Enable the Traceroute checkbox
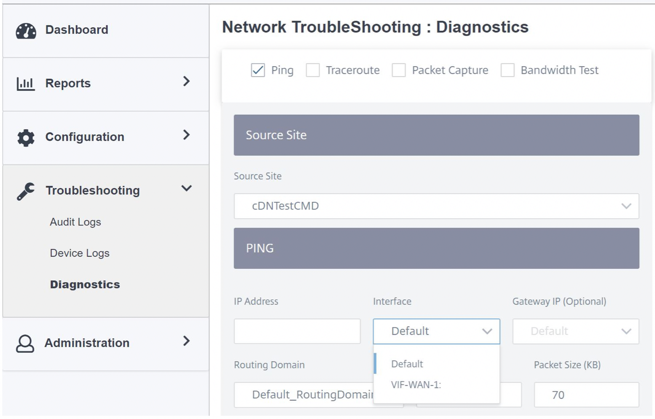Viewport: 655px width, 419px height. [313, 70]
